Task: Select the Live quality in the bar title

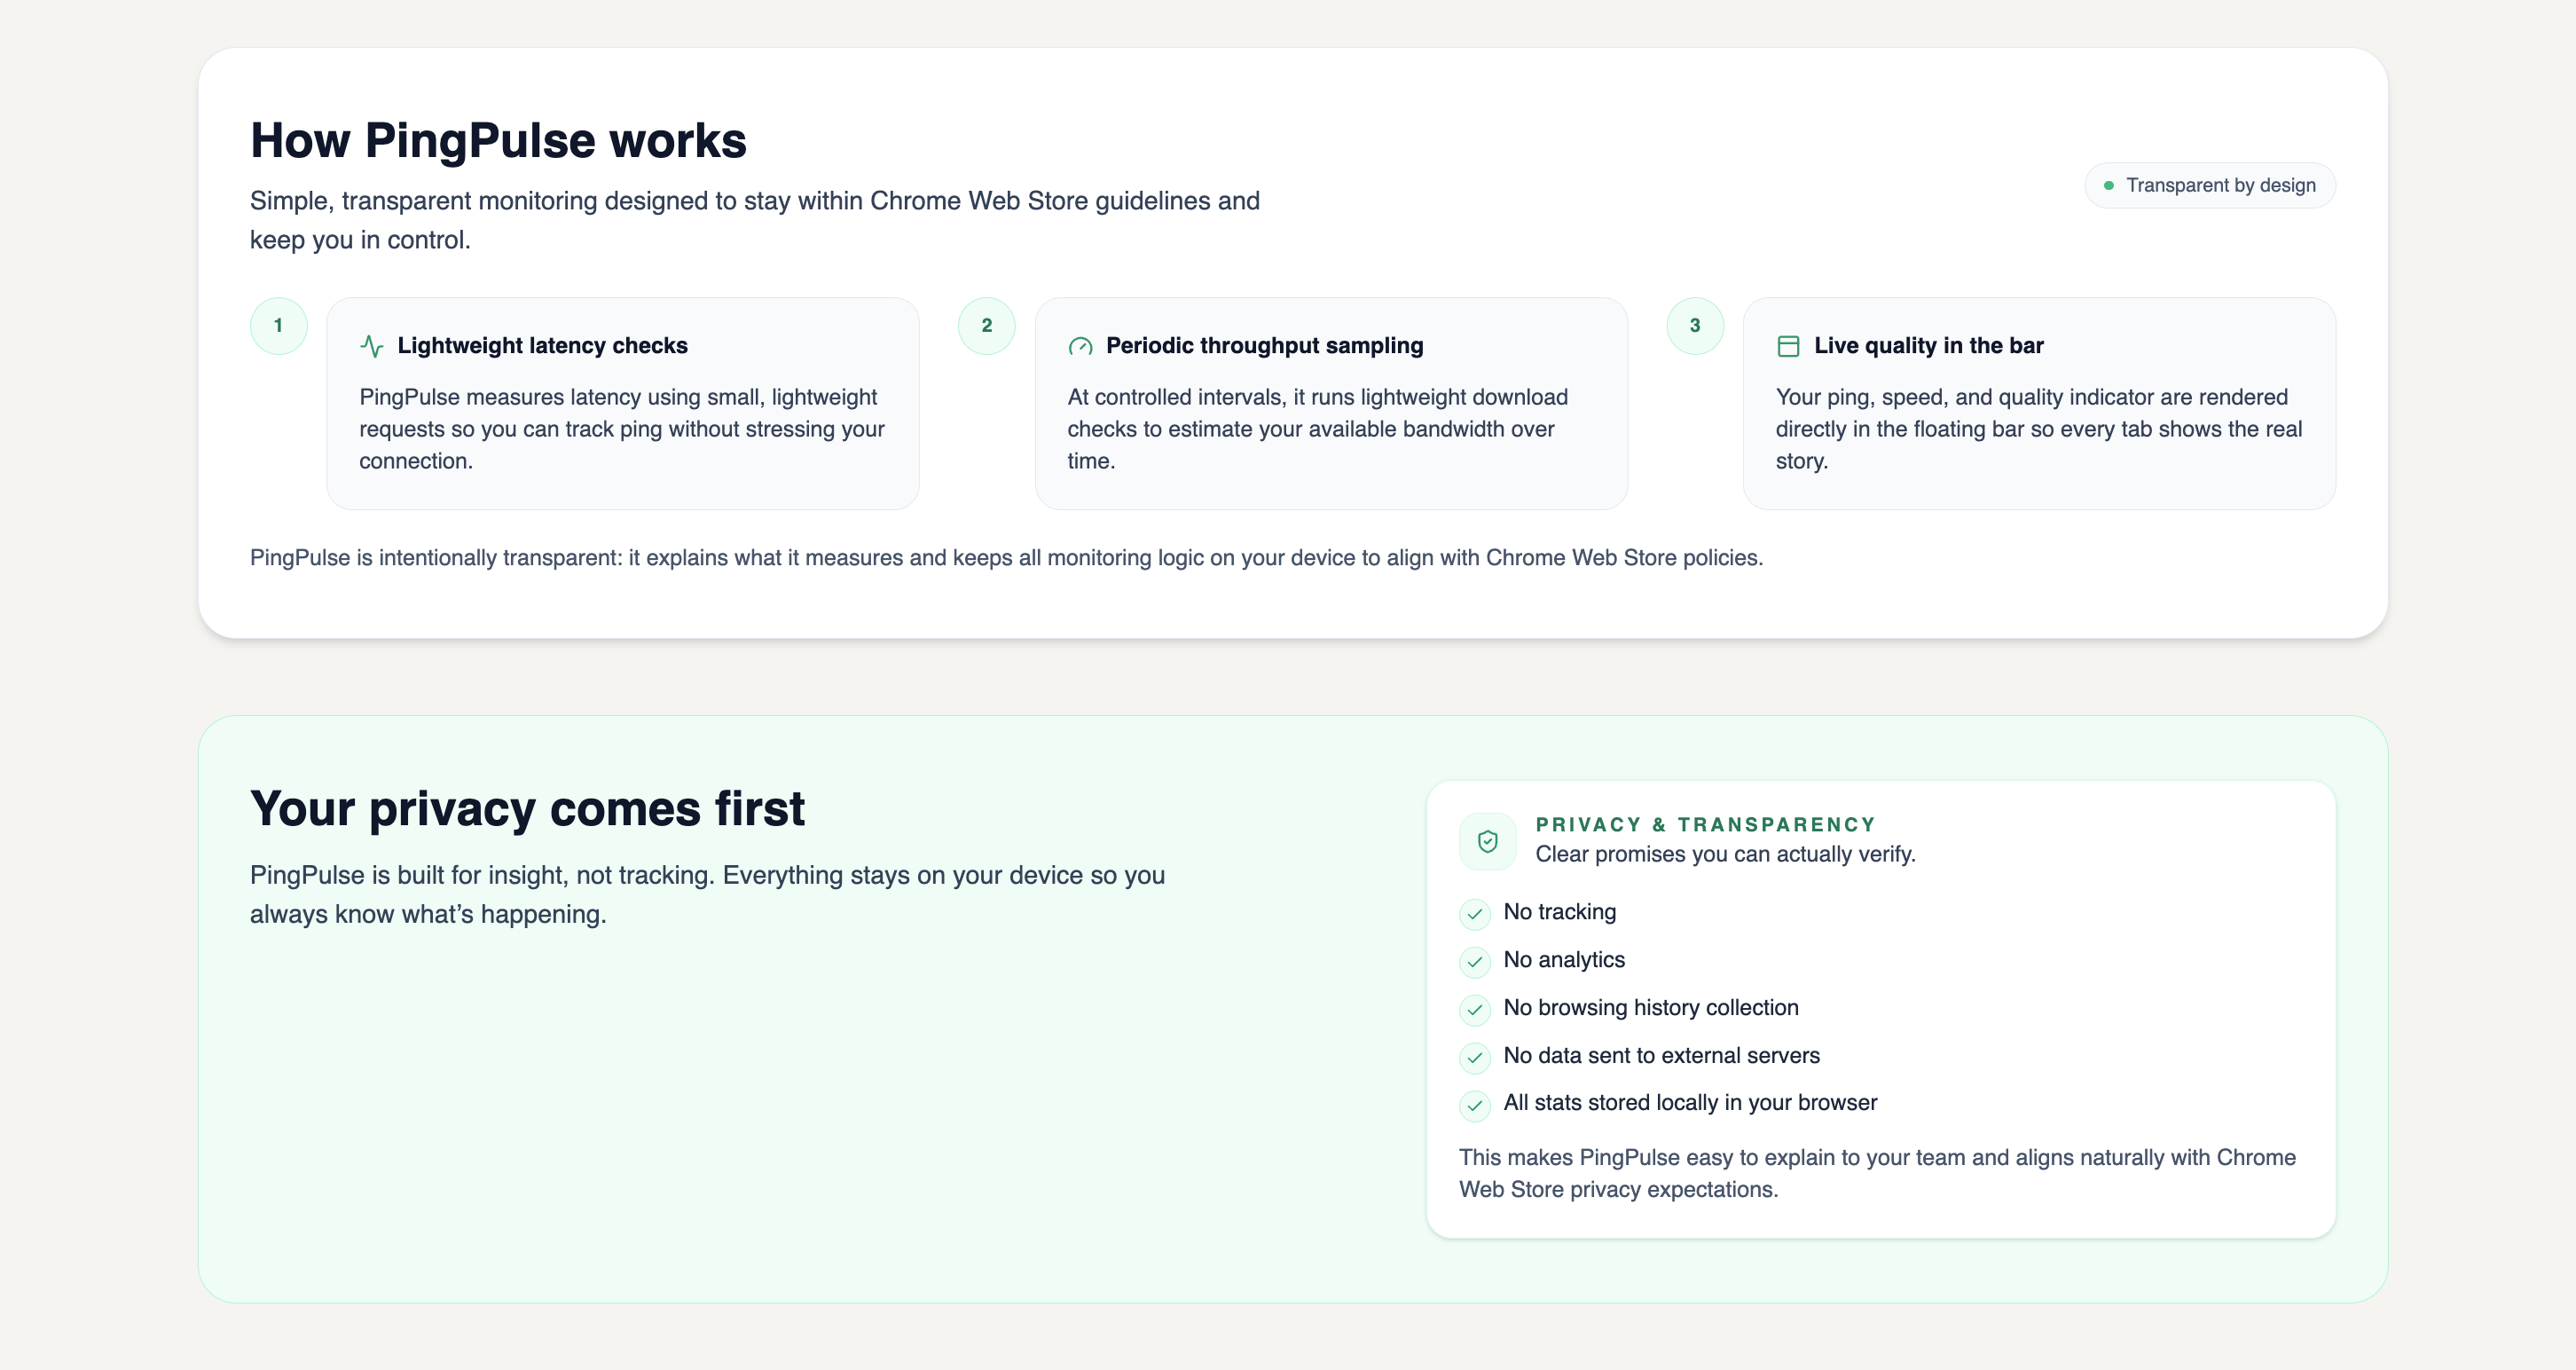Action: pyautogui.click(x=1929, y=345)
